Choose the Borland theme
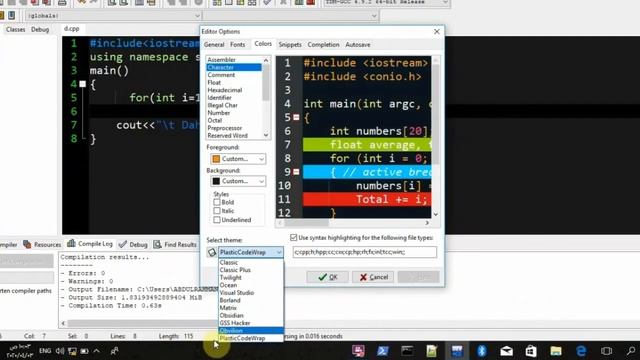The width and height of the screenshot is (640, 360). tap(251, 300)
